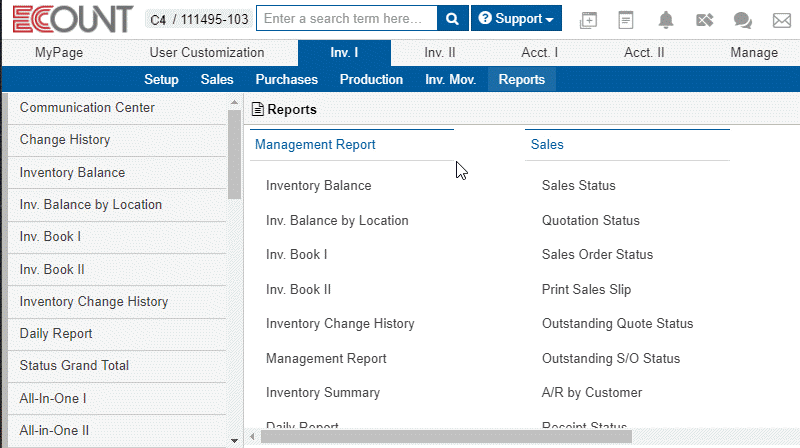The width and height of the screenshot is (800, 448).
Task: Click the Management Report section heading
Action: point(315,145)
